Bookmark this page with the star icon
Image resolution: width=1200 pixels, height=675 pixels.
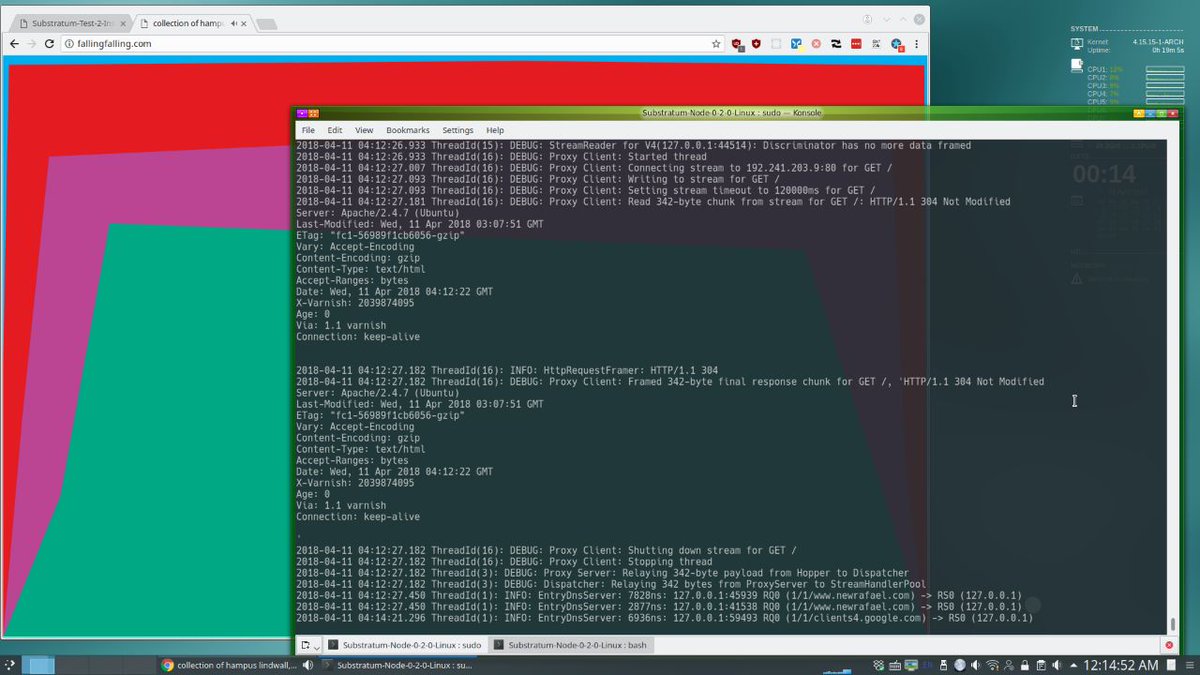pyautogui.click(x=716, y=44)
